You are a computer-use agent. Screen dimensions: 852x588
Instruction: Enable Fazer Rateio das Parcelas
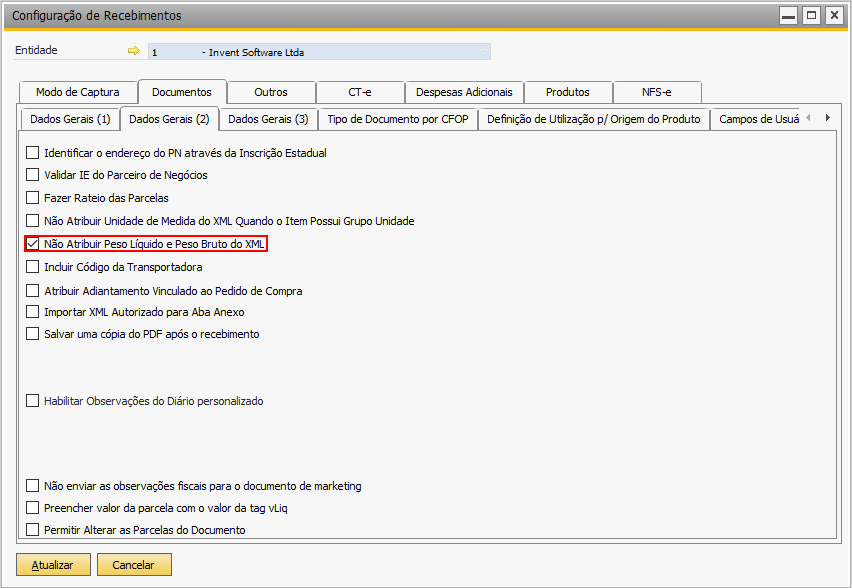33,197
